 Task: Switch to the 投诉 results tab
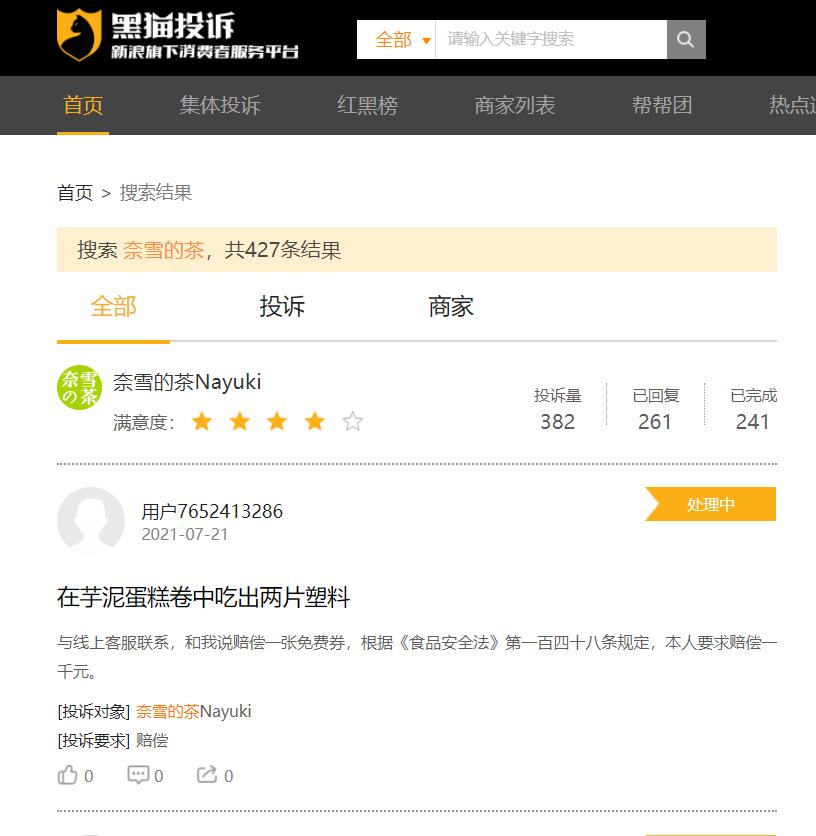pyautogui.click(x=282, y=307)
